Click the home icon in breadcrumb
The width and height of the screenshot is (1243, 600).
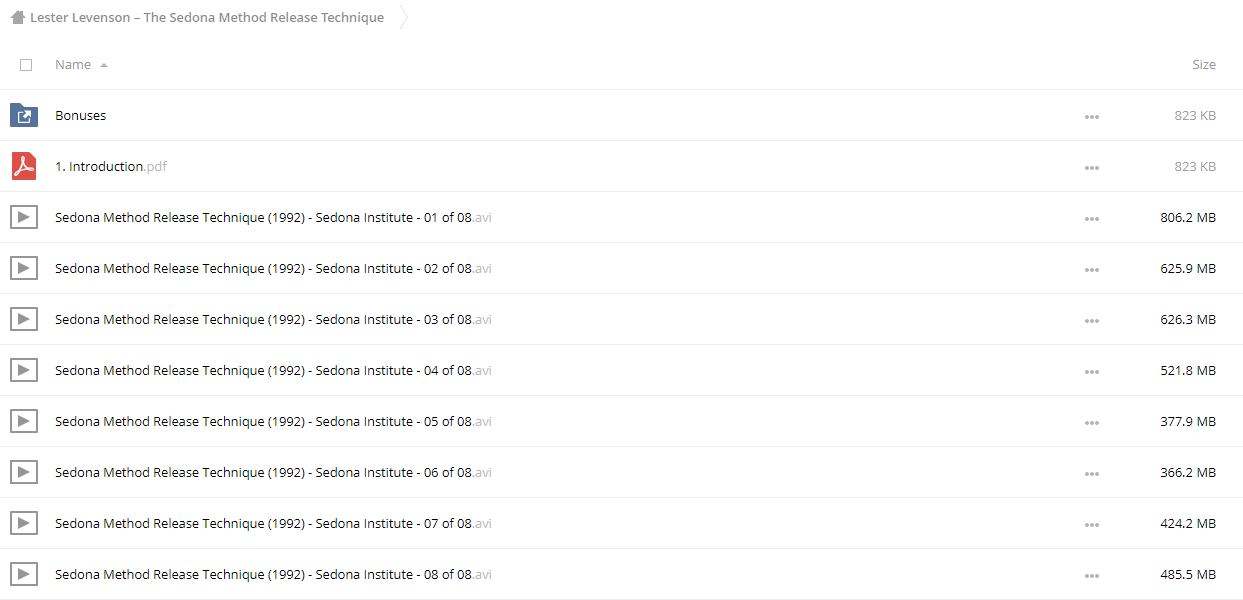(17, 17)
